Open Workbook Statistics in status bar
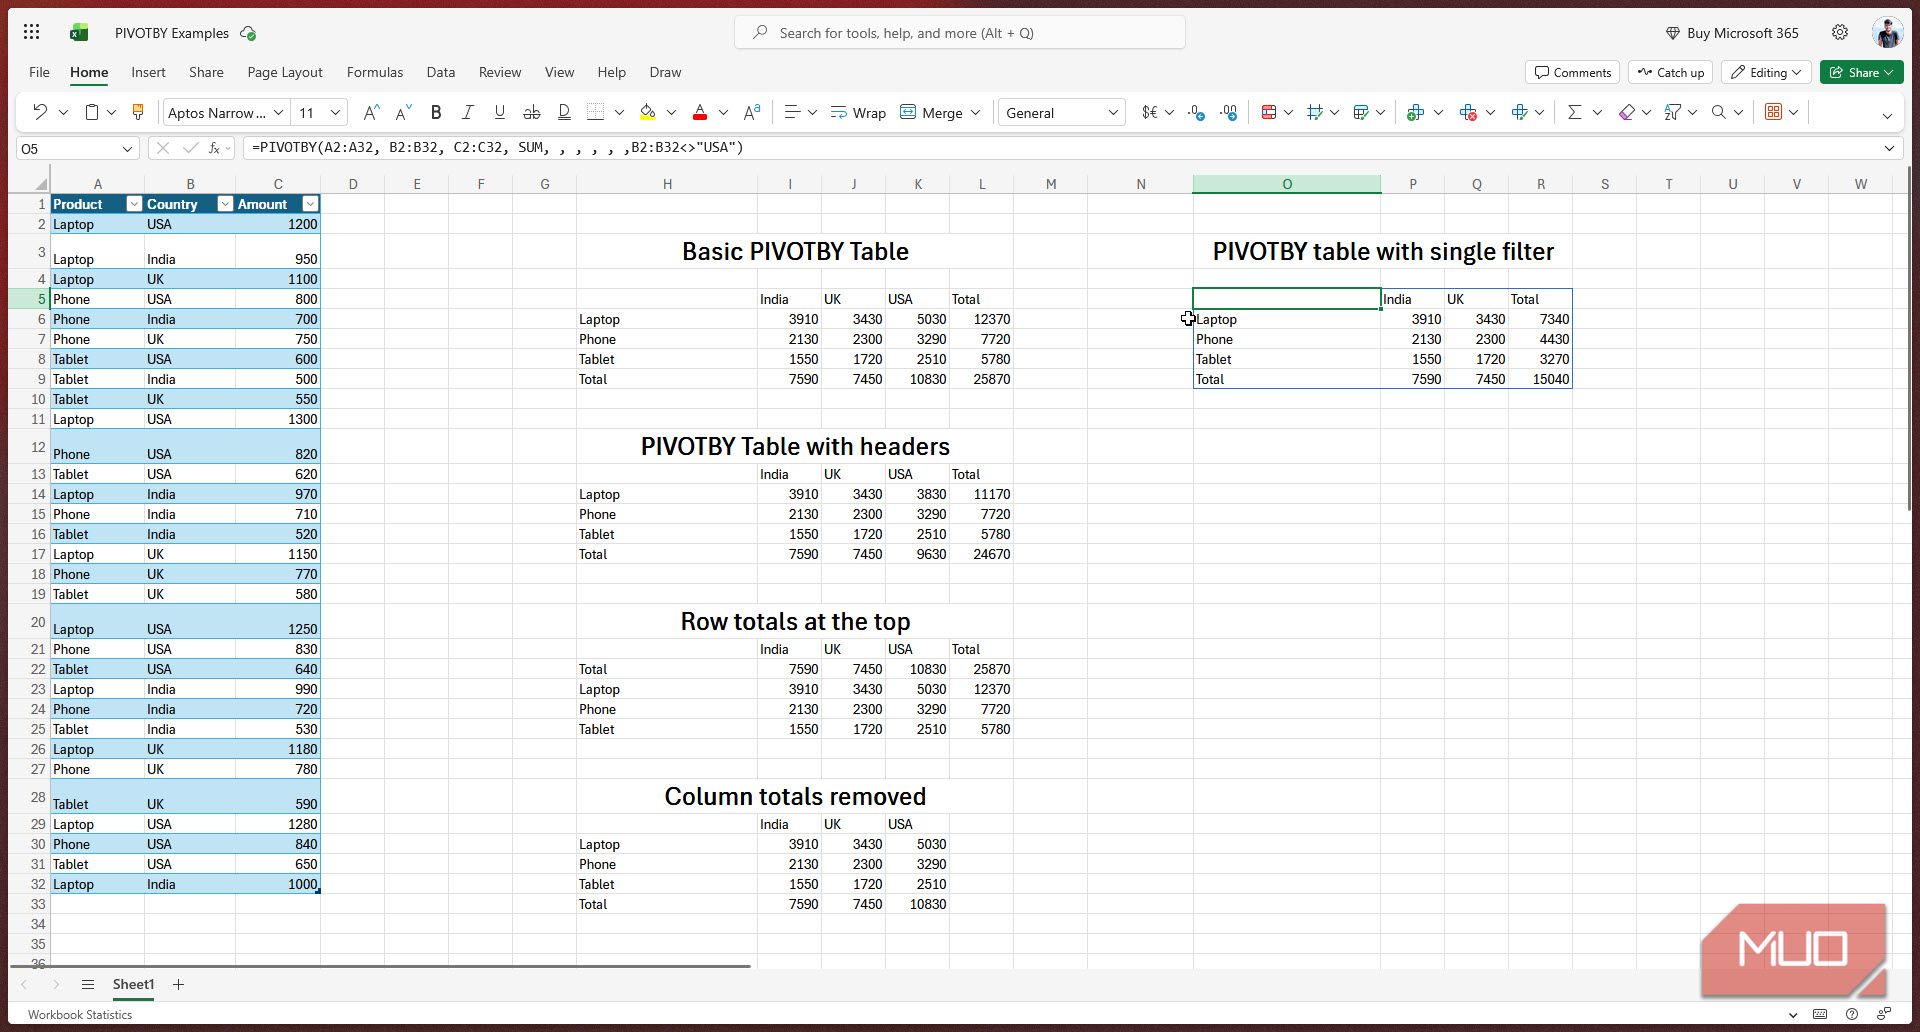 point(80,1014)
